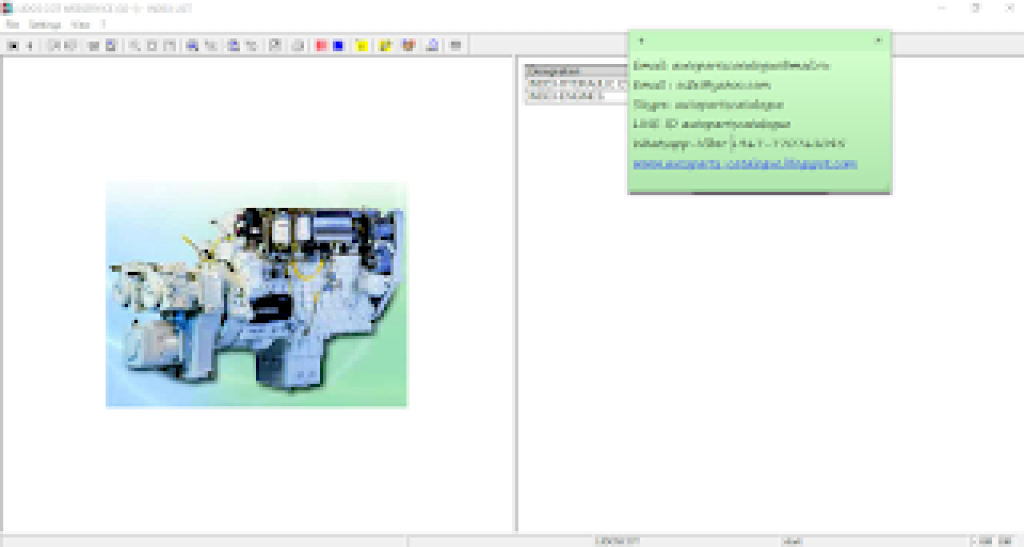1024x547 pixels.
Task: Click the yellow icon left of the brown icon
Action: pyautogui.click(x=385, y=46)
